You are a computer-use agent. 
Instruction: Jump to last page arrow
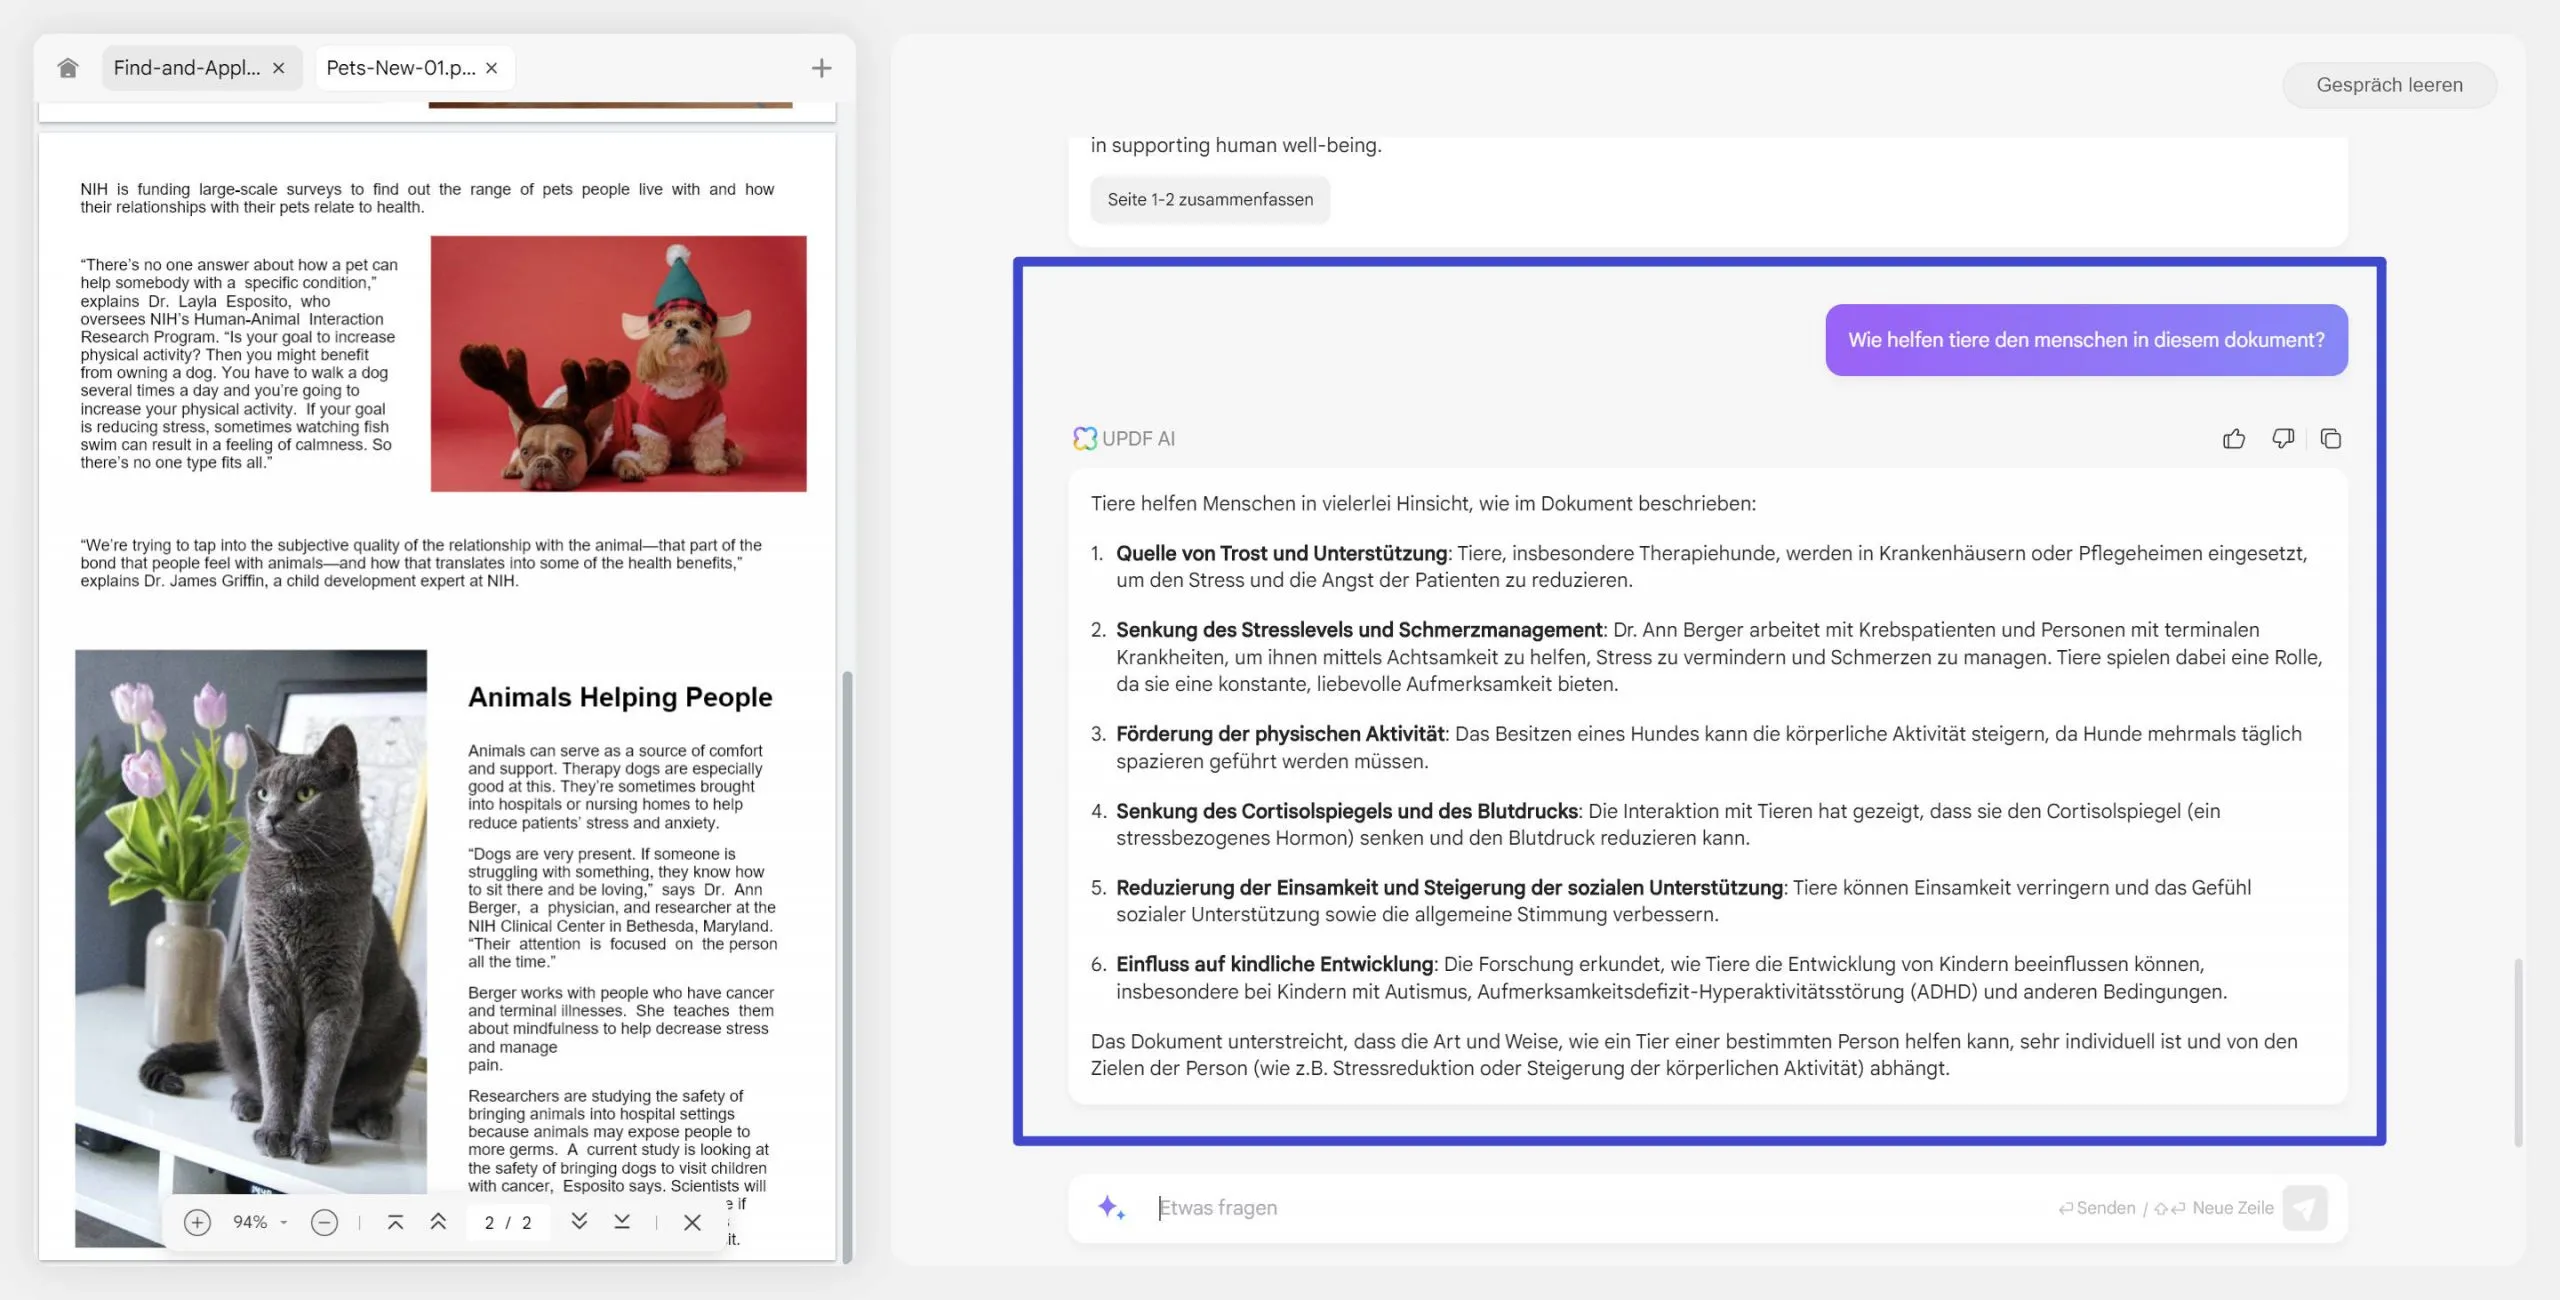pyautogui.click(x=622, y=1222)
